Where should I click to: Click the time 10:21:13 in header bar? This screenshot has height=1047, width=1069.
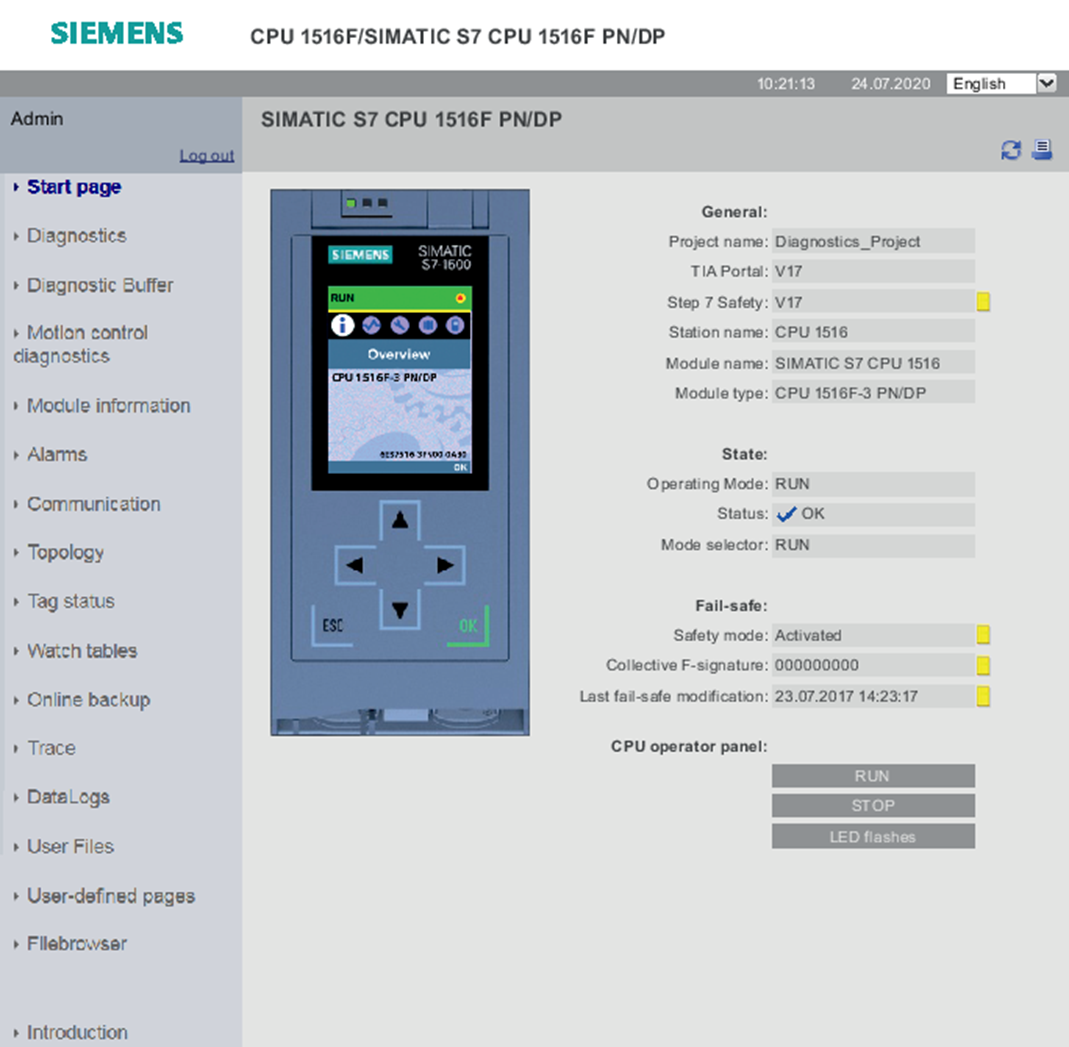tap(786, 84)
